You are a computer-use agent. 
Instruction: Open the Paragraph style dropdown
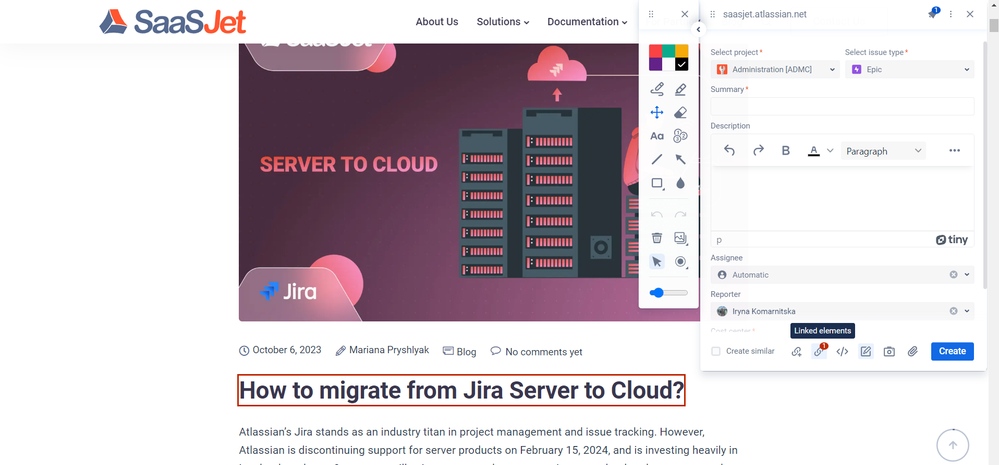click(883, 151)
